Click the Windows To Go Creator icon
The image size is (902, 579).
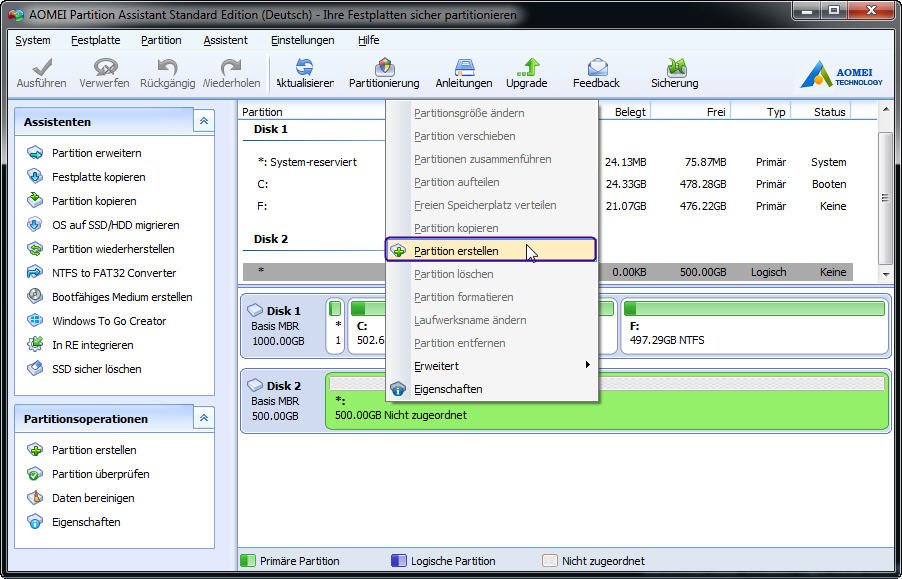[x=35, y=321]
